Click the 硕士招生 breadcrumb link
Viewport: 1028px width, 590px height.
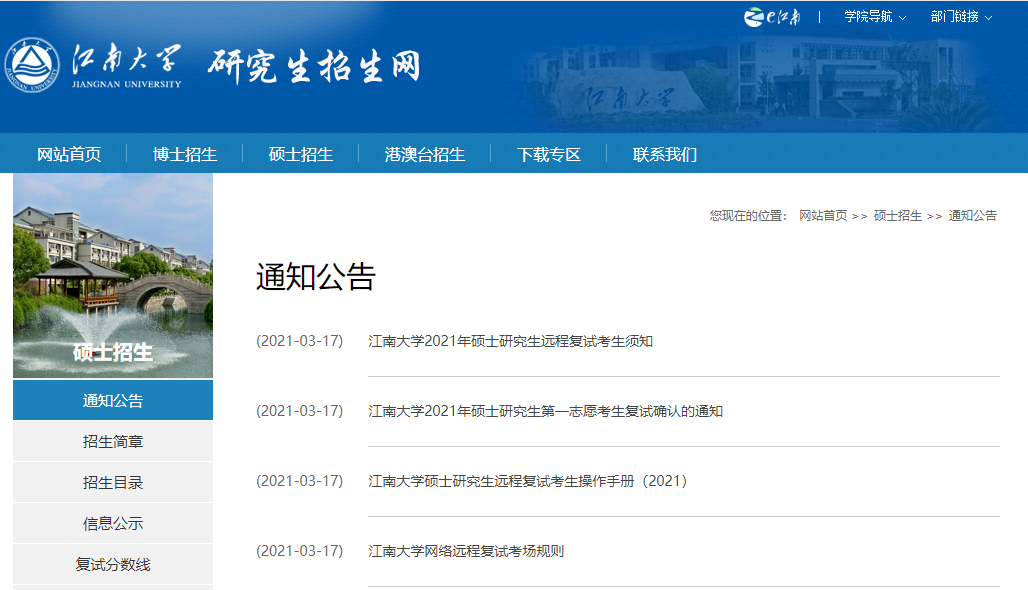(898, 216)
